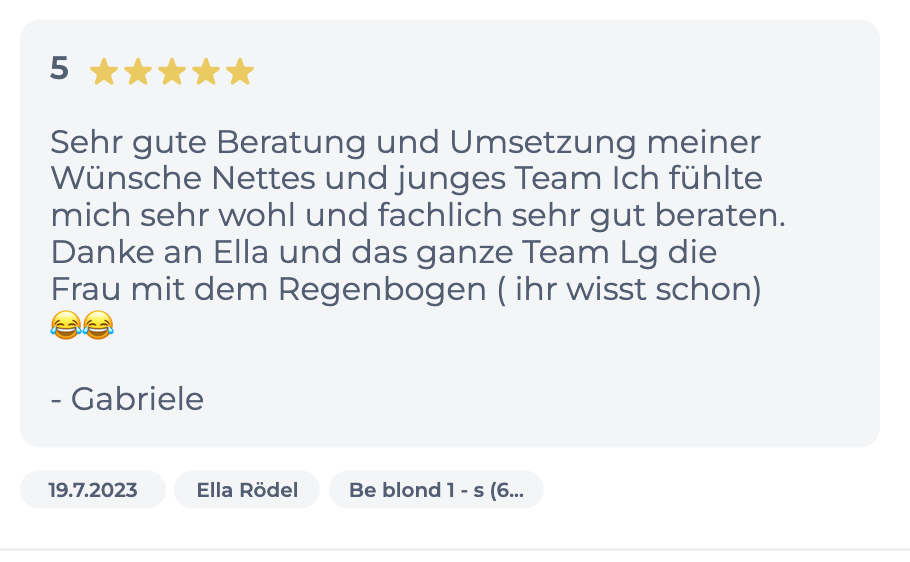Select the Ella Rödel stylist tag
Viewport: 910px width, 562px height.
click(x=247, y=490)
